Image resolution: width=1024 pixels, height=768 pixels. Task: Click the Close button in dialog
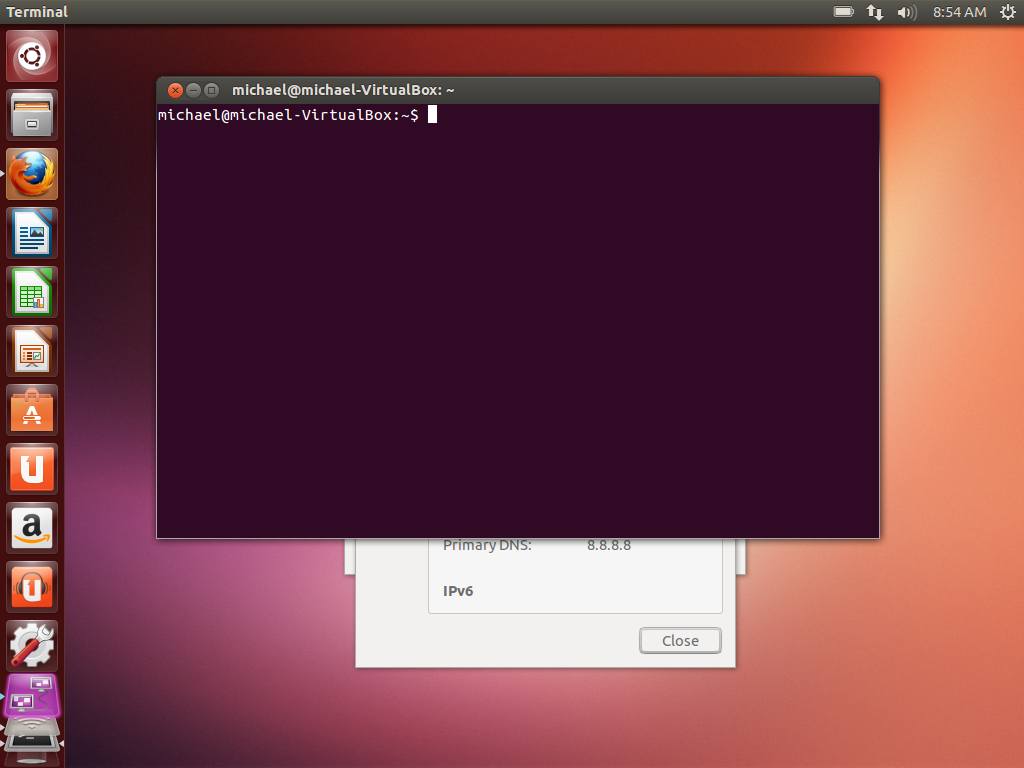click(x=680, y=641)
